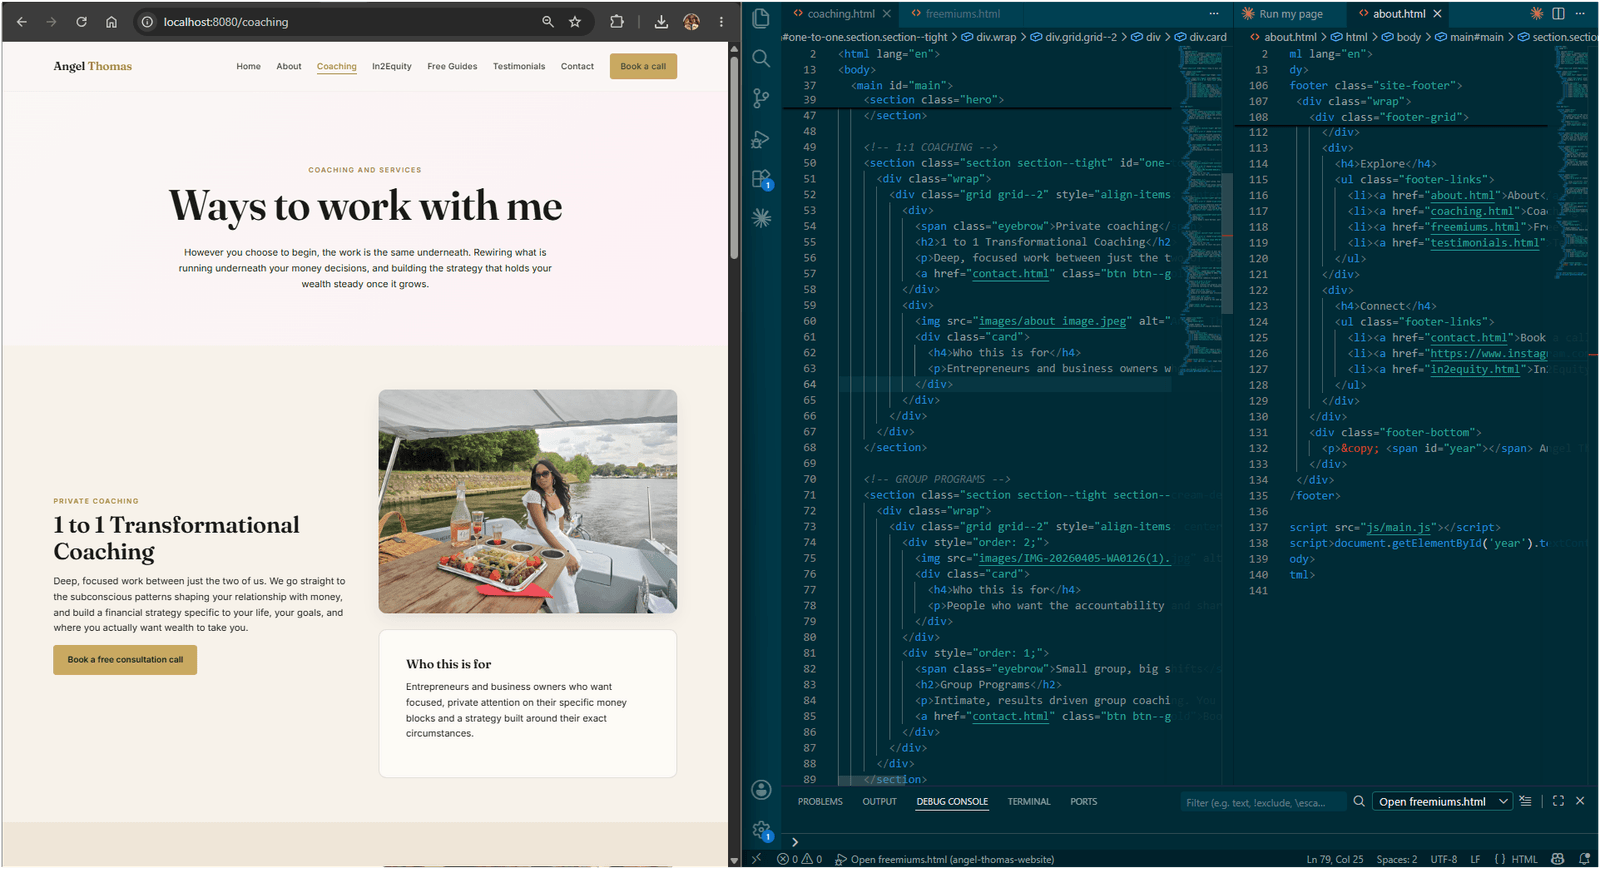Screen dimensions: 1600x869
Task: Open the browser three-dot menu
Action: click(x=721, y=21)
